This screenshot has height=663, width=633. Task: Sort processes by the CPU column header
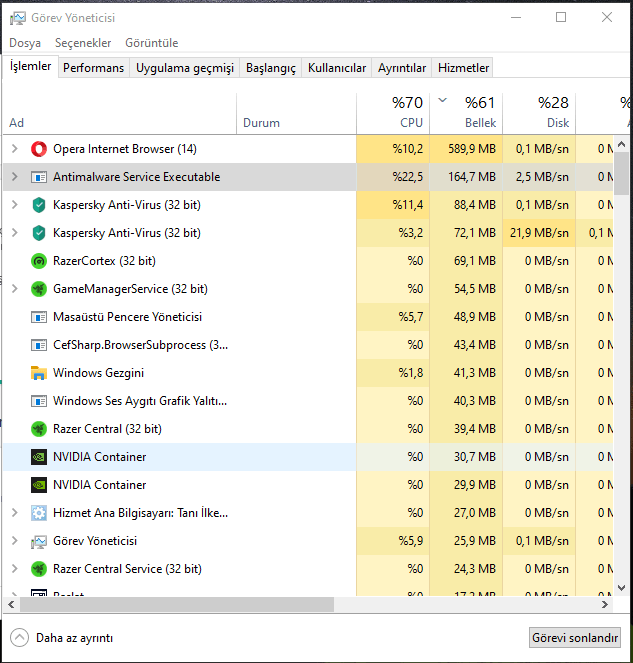[x=393, y=113]
